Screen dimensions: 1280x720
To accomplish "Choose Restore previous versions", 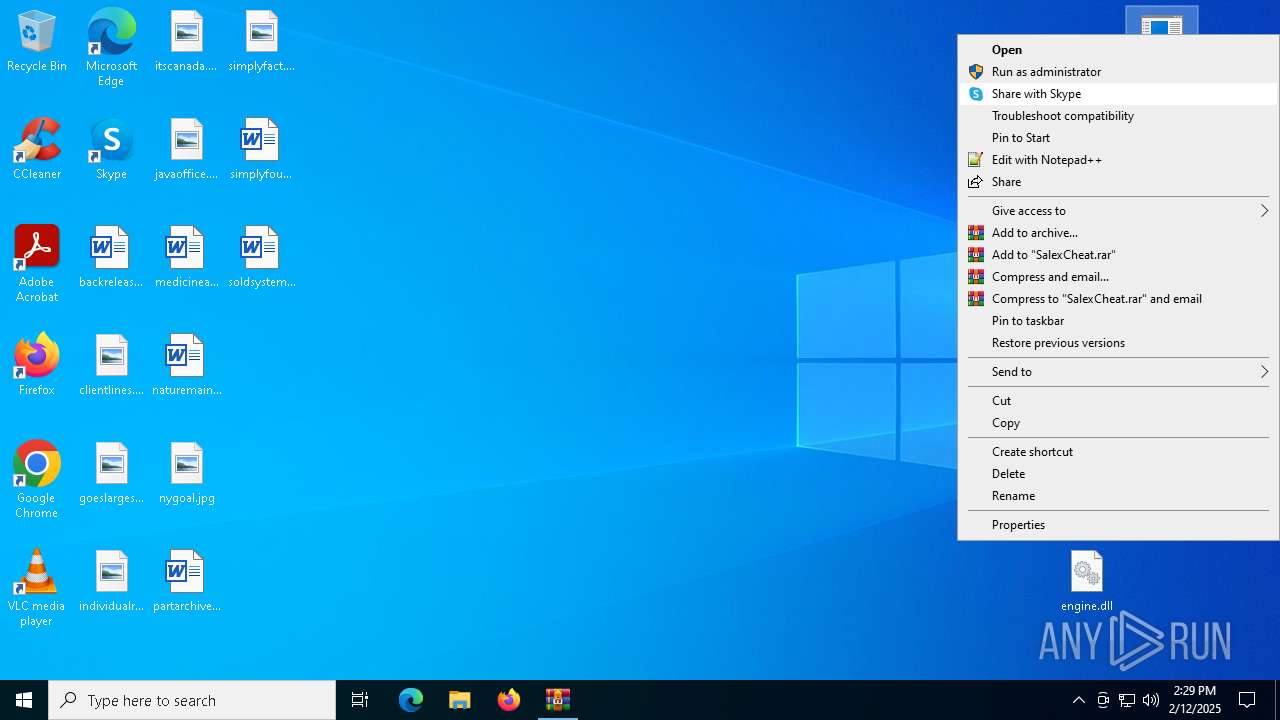I will pos(1118,343).
